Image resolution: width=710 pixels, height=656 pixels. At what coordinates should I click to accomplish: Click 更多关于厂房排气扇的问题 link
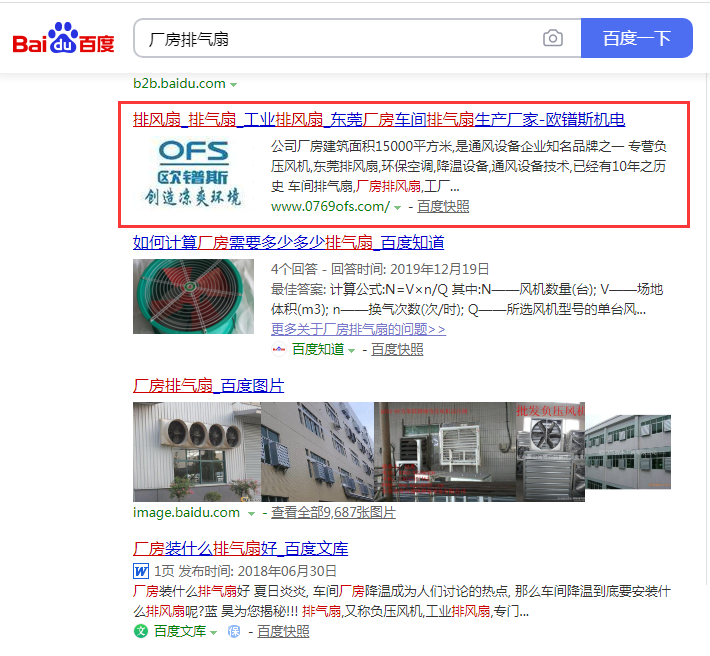click(358, 329)
